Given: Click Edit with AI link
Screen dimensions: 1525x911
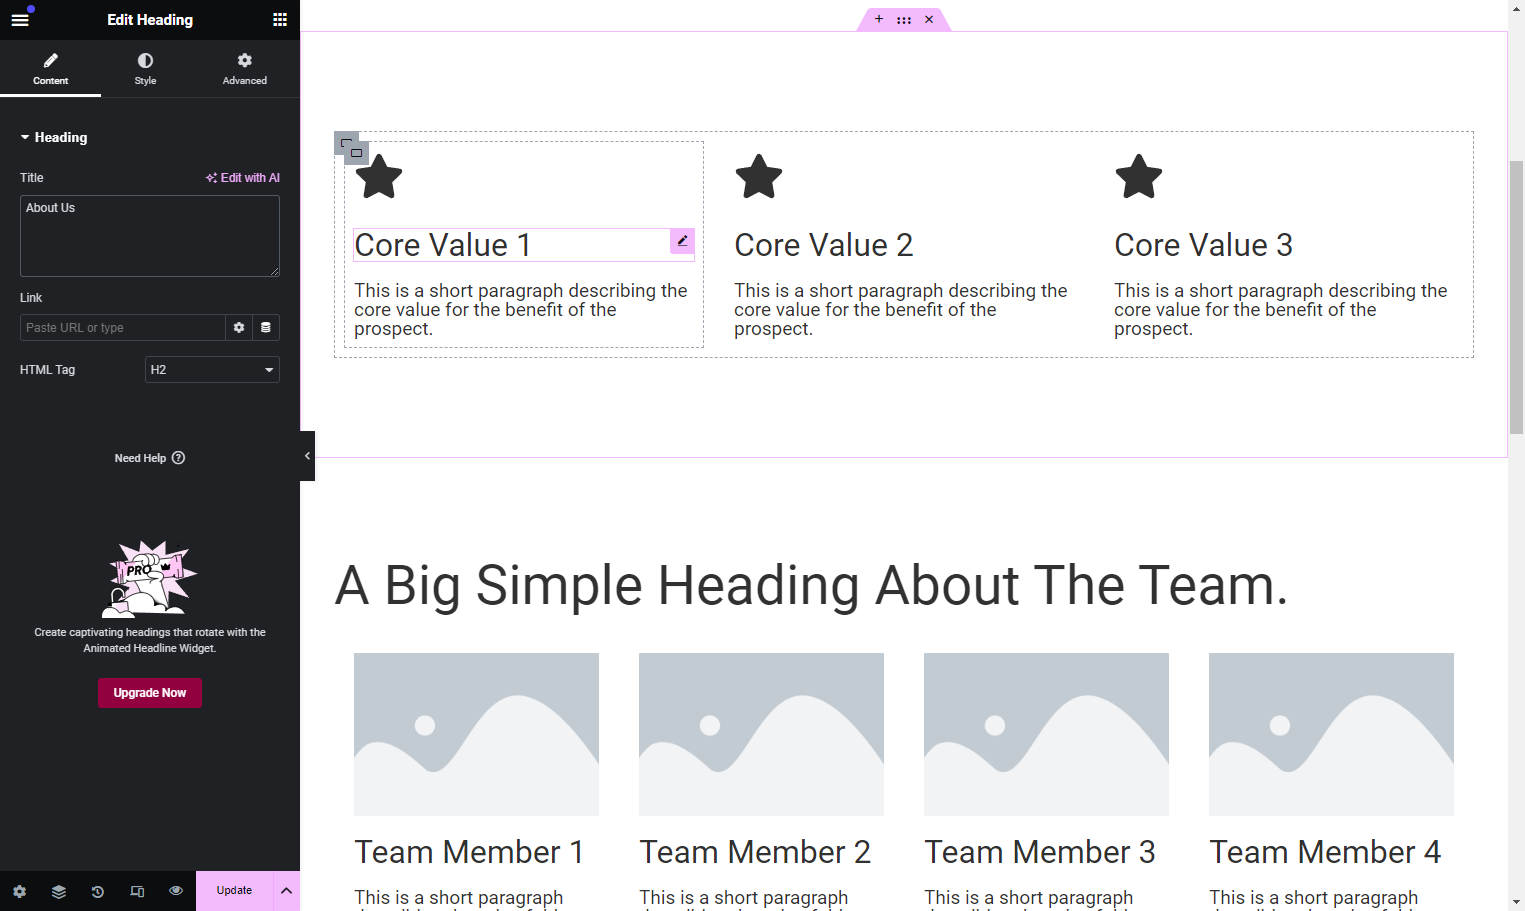Looking at the screenshot, I should (243, 178).
